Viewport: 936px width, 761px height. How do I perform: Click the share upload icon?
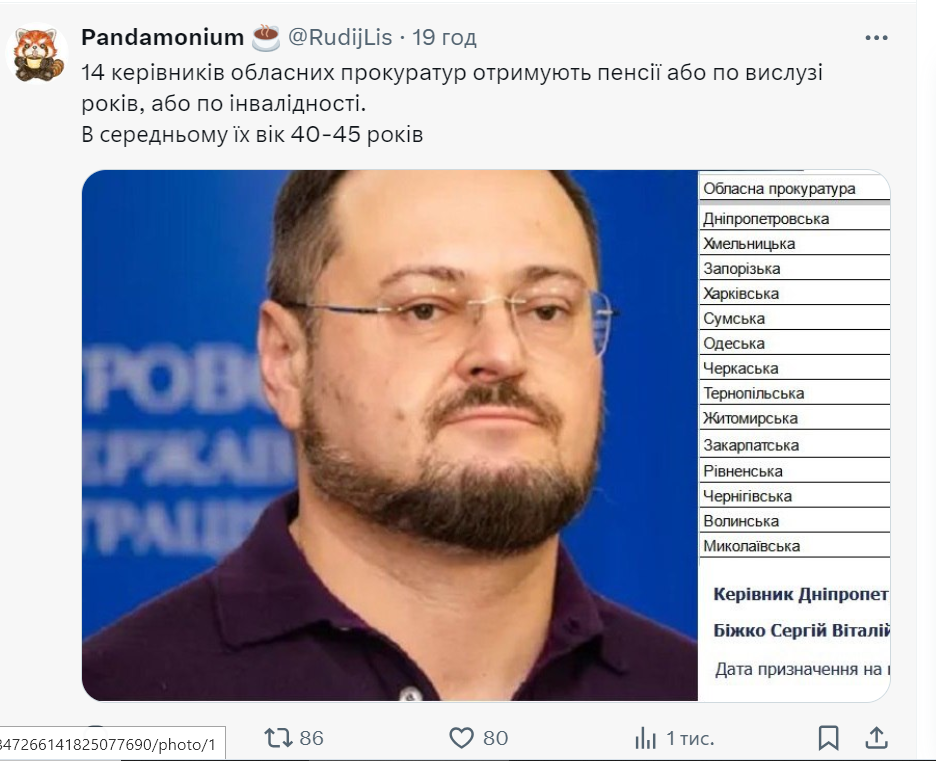(x=876, y=738)
